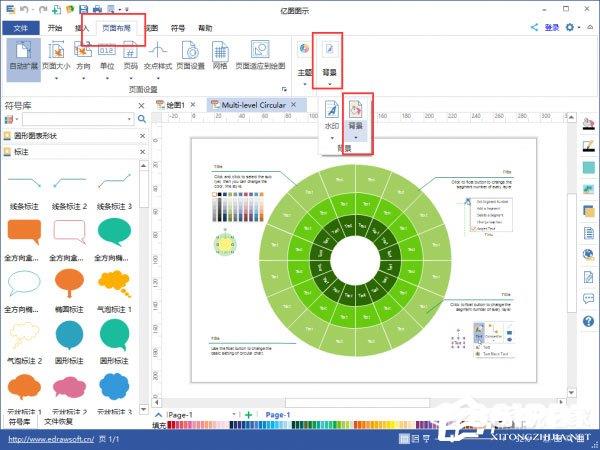Close the 图形图表形状 library category
The image size is (600, 450).
[142, 136]
